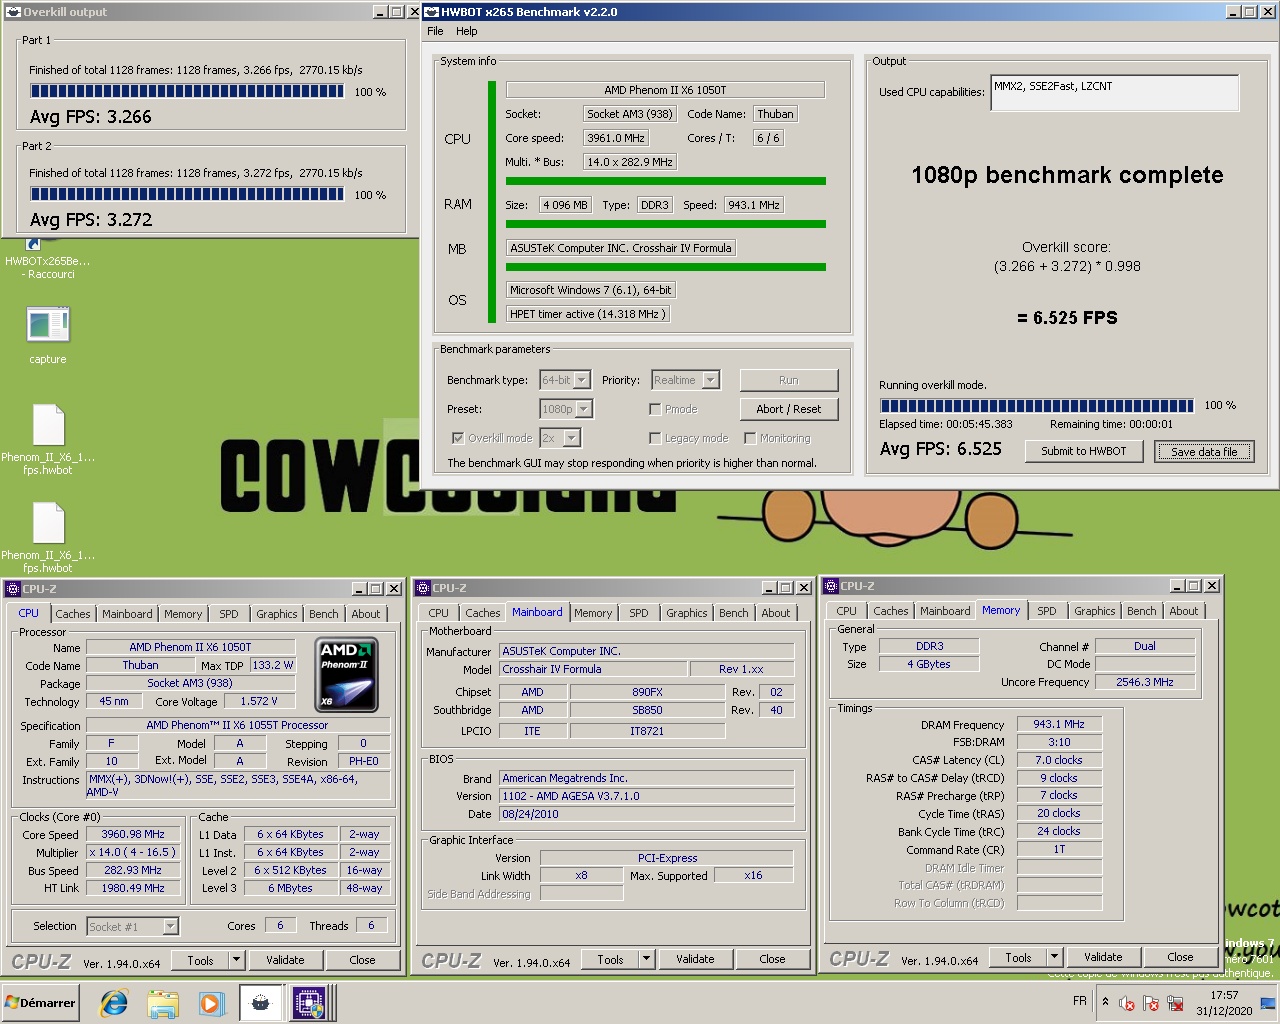Switch to HWBOT x265 benchmark taskbar icon

260,1003
